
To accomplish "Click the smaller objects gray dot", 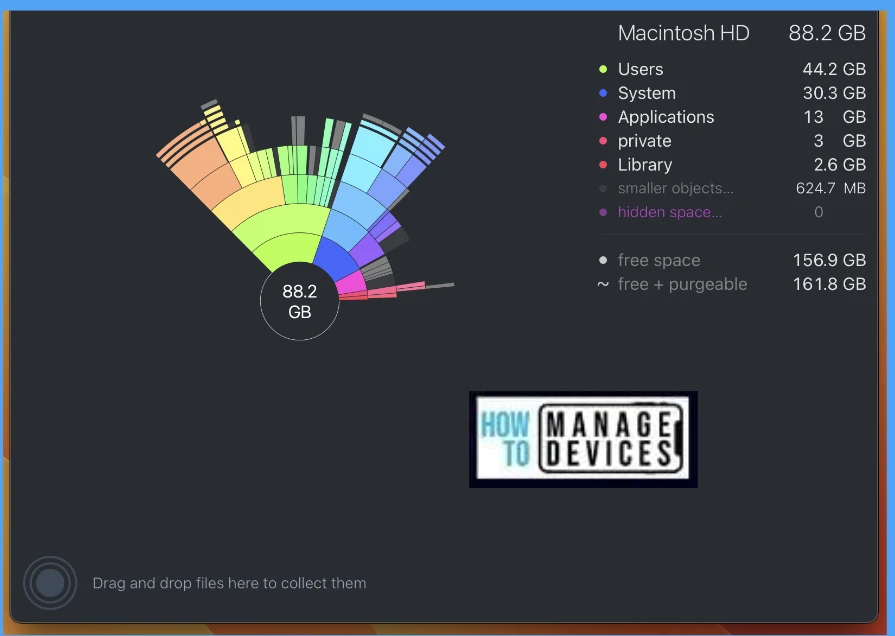I will (603, 188).
